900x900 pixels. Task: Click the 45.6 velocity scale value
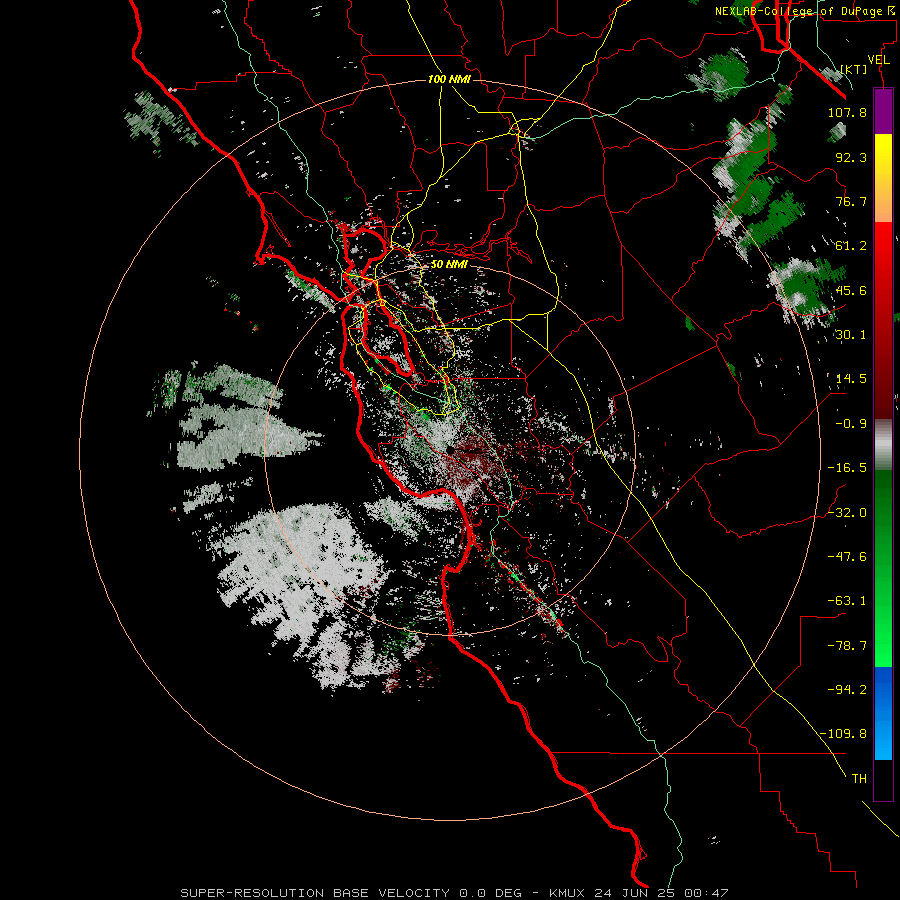(851, 290)
